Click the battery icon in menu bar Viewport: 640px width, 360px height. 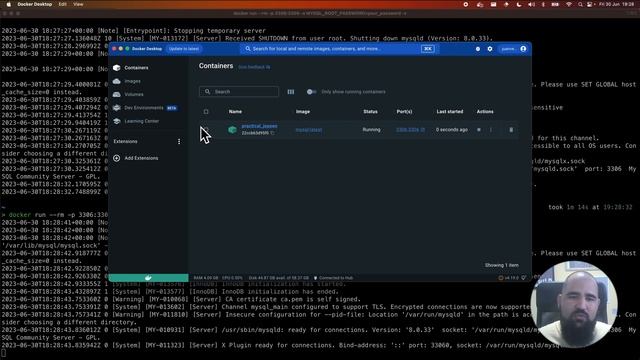point(555,4)
